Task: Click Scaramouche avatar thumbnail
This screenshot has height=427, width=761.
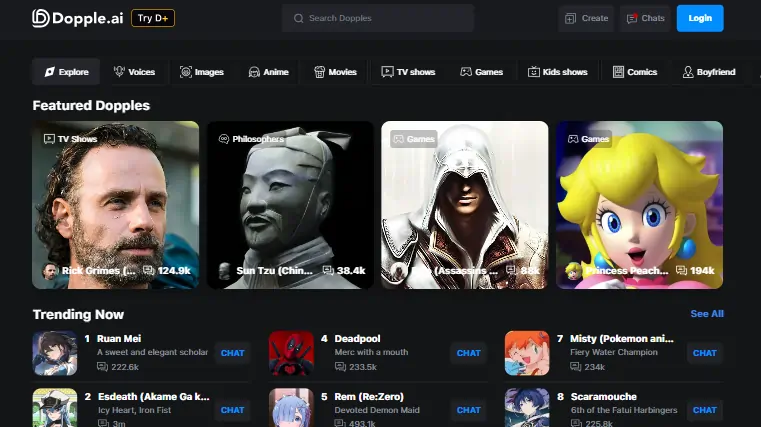Action: (527, 408)
